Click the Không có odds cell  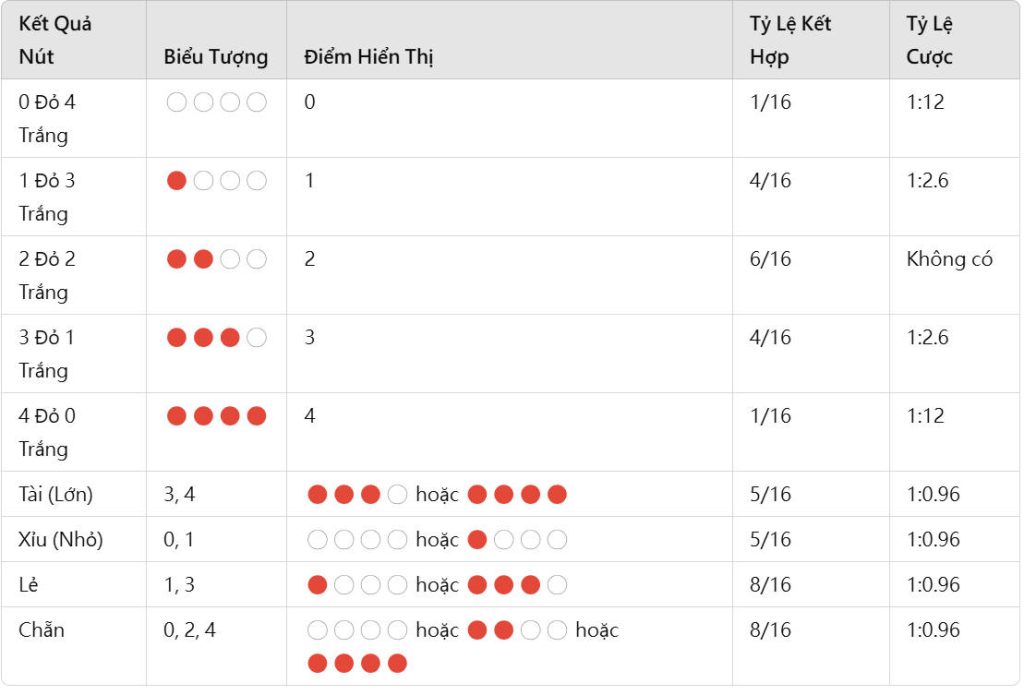pyautogui.click(x=949, y=259)
